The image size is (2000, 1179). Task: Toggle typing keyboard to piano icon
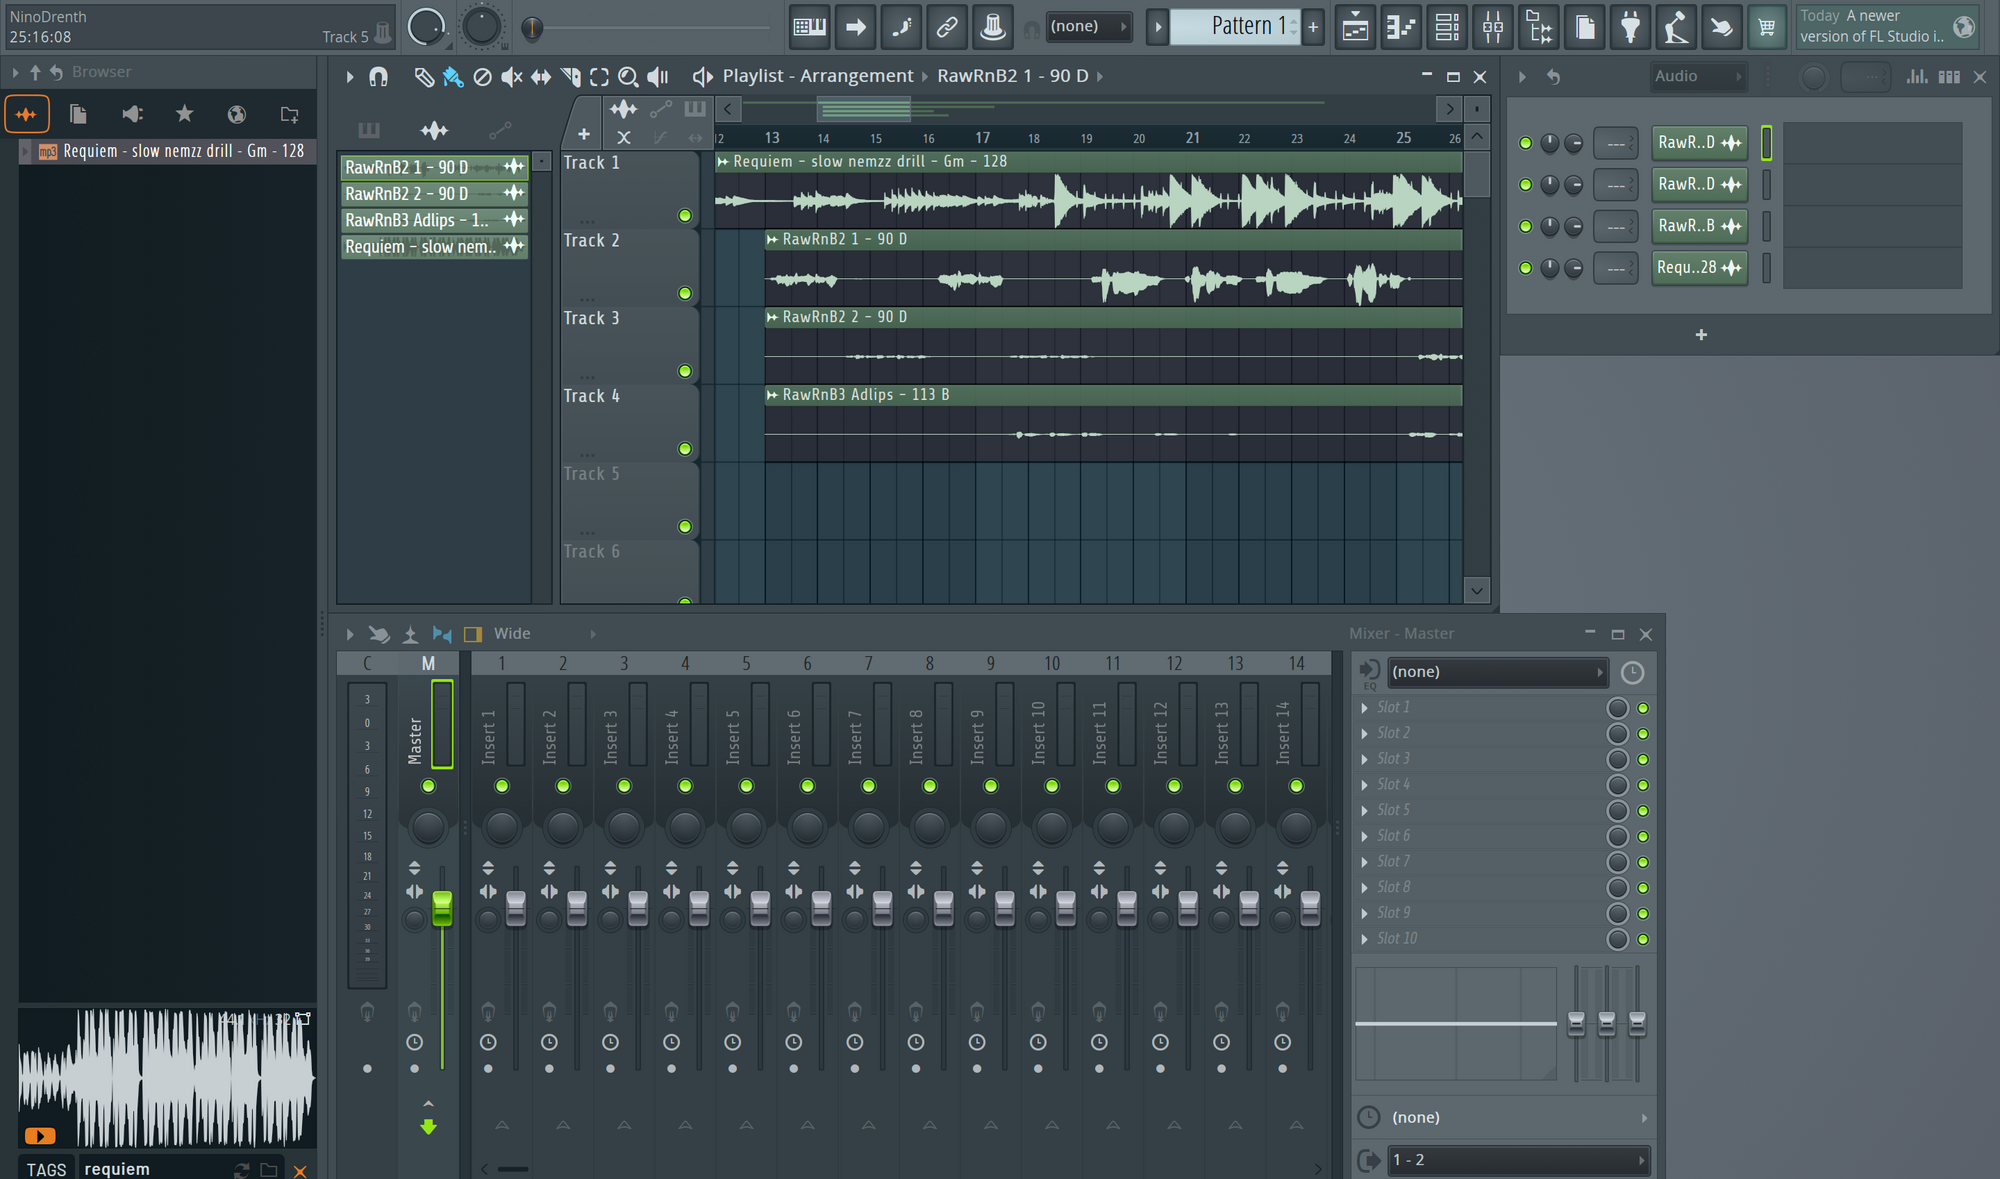tap(809, 27)
